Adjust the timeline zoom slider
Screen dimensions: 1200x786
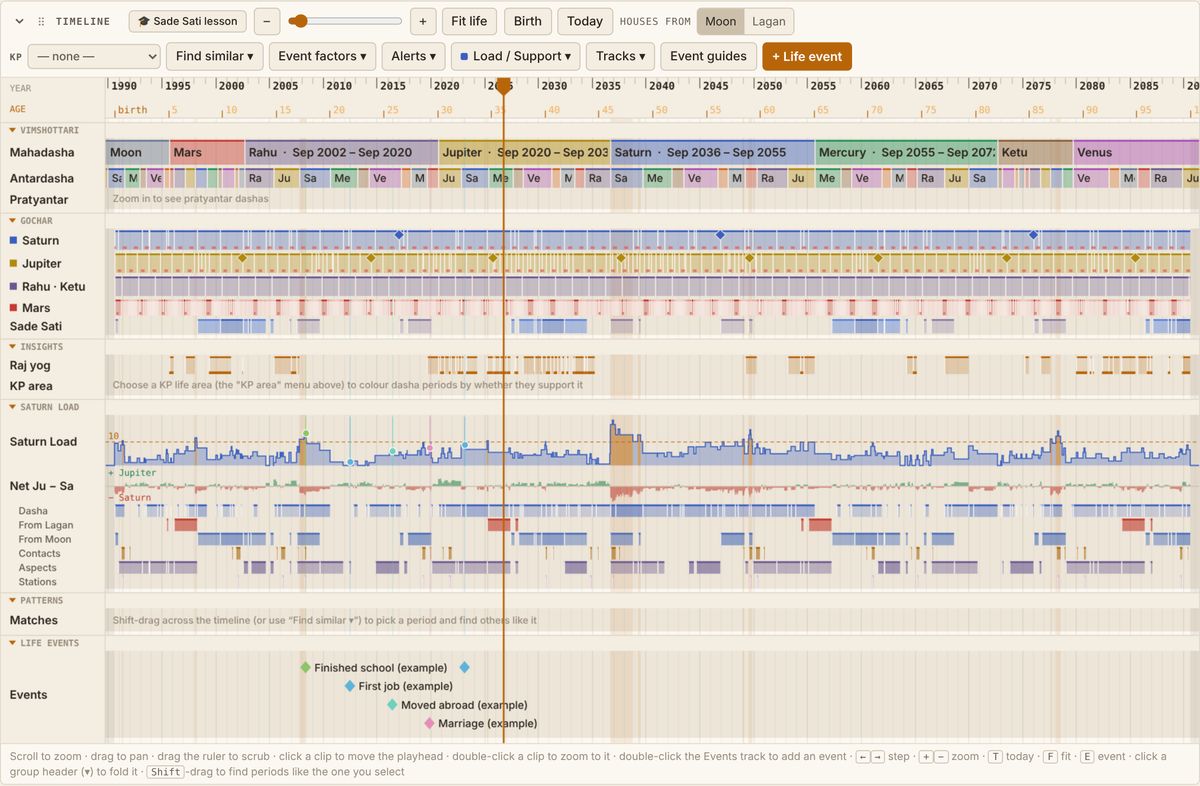pos(345,21)
